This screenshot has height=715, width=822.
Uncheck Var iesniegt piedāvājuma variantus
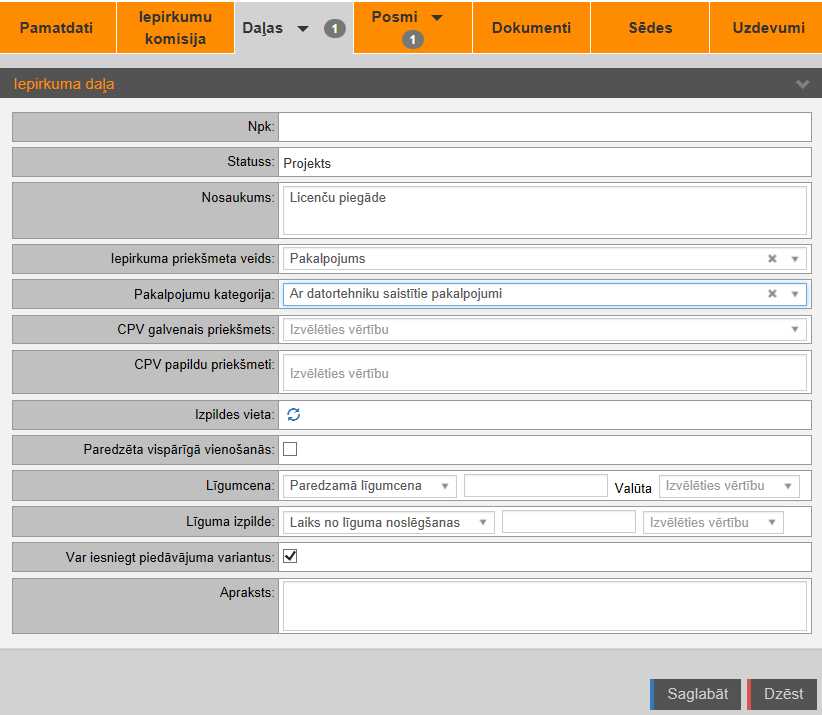291,556
